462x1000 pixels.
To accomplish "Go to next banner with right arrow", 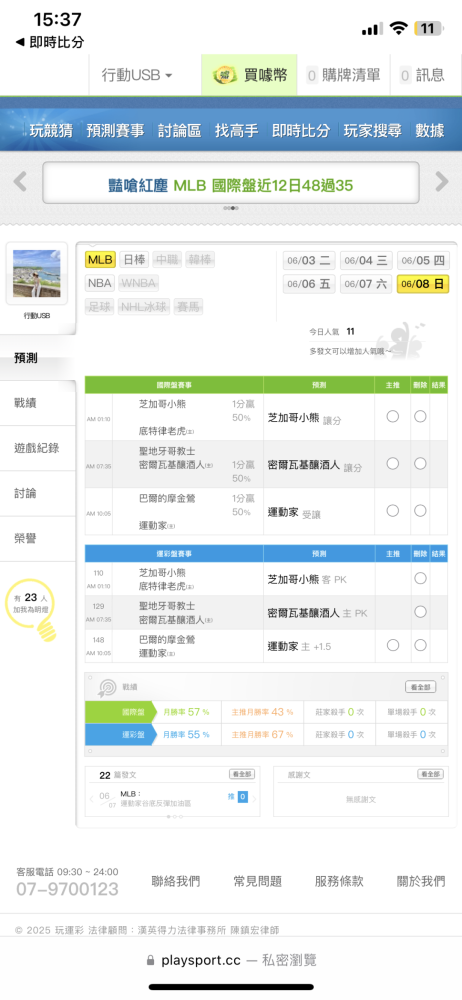I will (442, 182).
